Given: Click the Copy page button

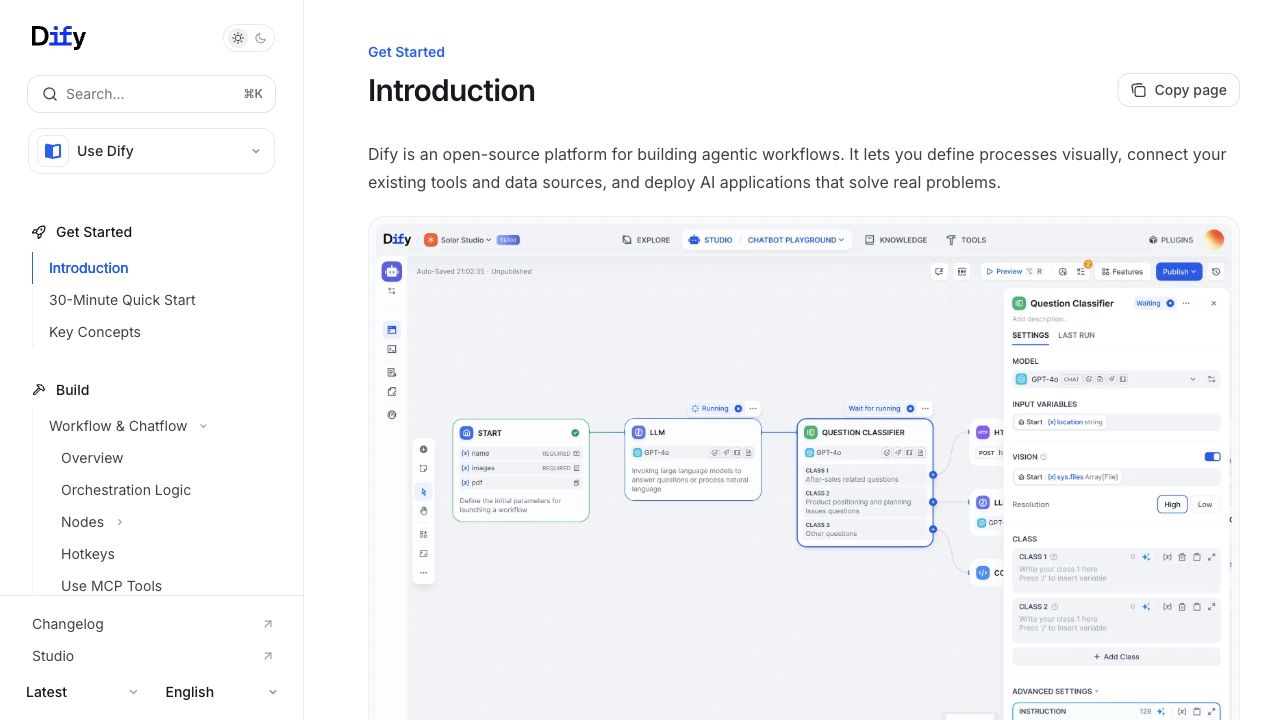Looking at the screenshot, I should pyautogui.click(x=1178, y=90).
